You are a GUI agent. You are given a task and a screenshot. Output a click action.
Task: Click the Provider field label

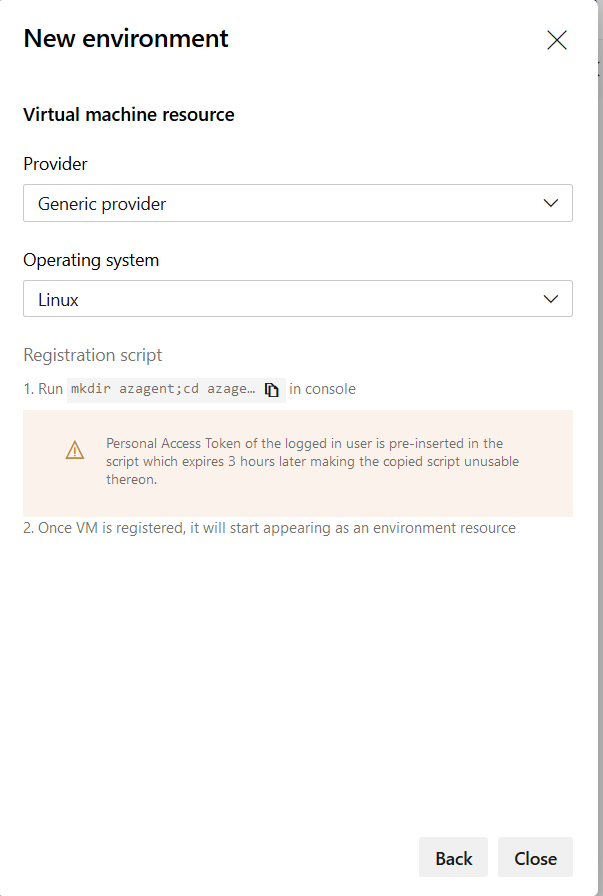[x=56, y=164]
